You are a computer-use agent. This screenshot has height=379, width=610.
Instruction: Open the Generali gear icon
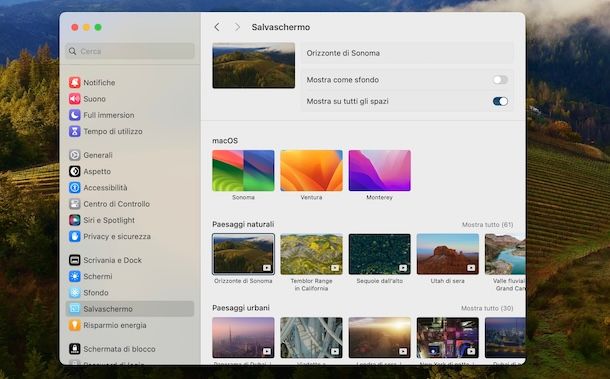pyautogui.click(x=75, y=155)
